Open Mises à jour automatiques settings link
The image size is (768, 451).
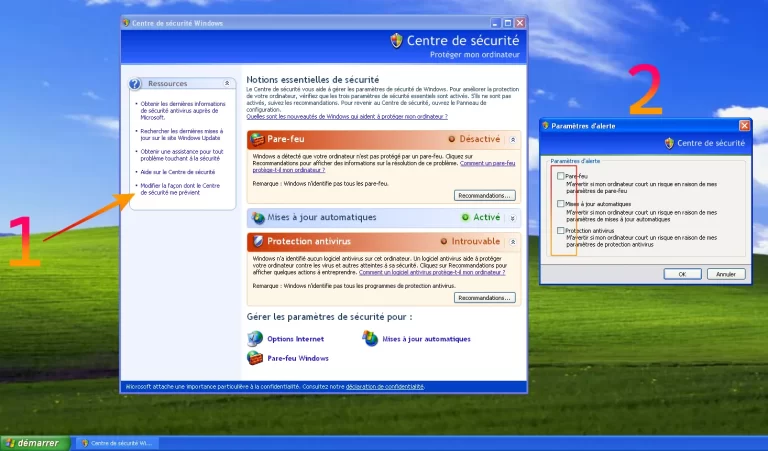(x=426, y=339)
